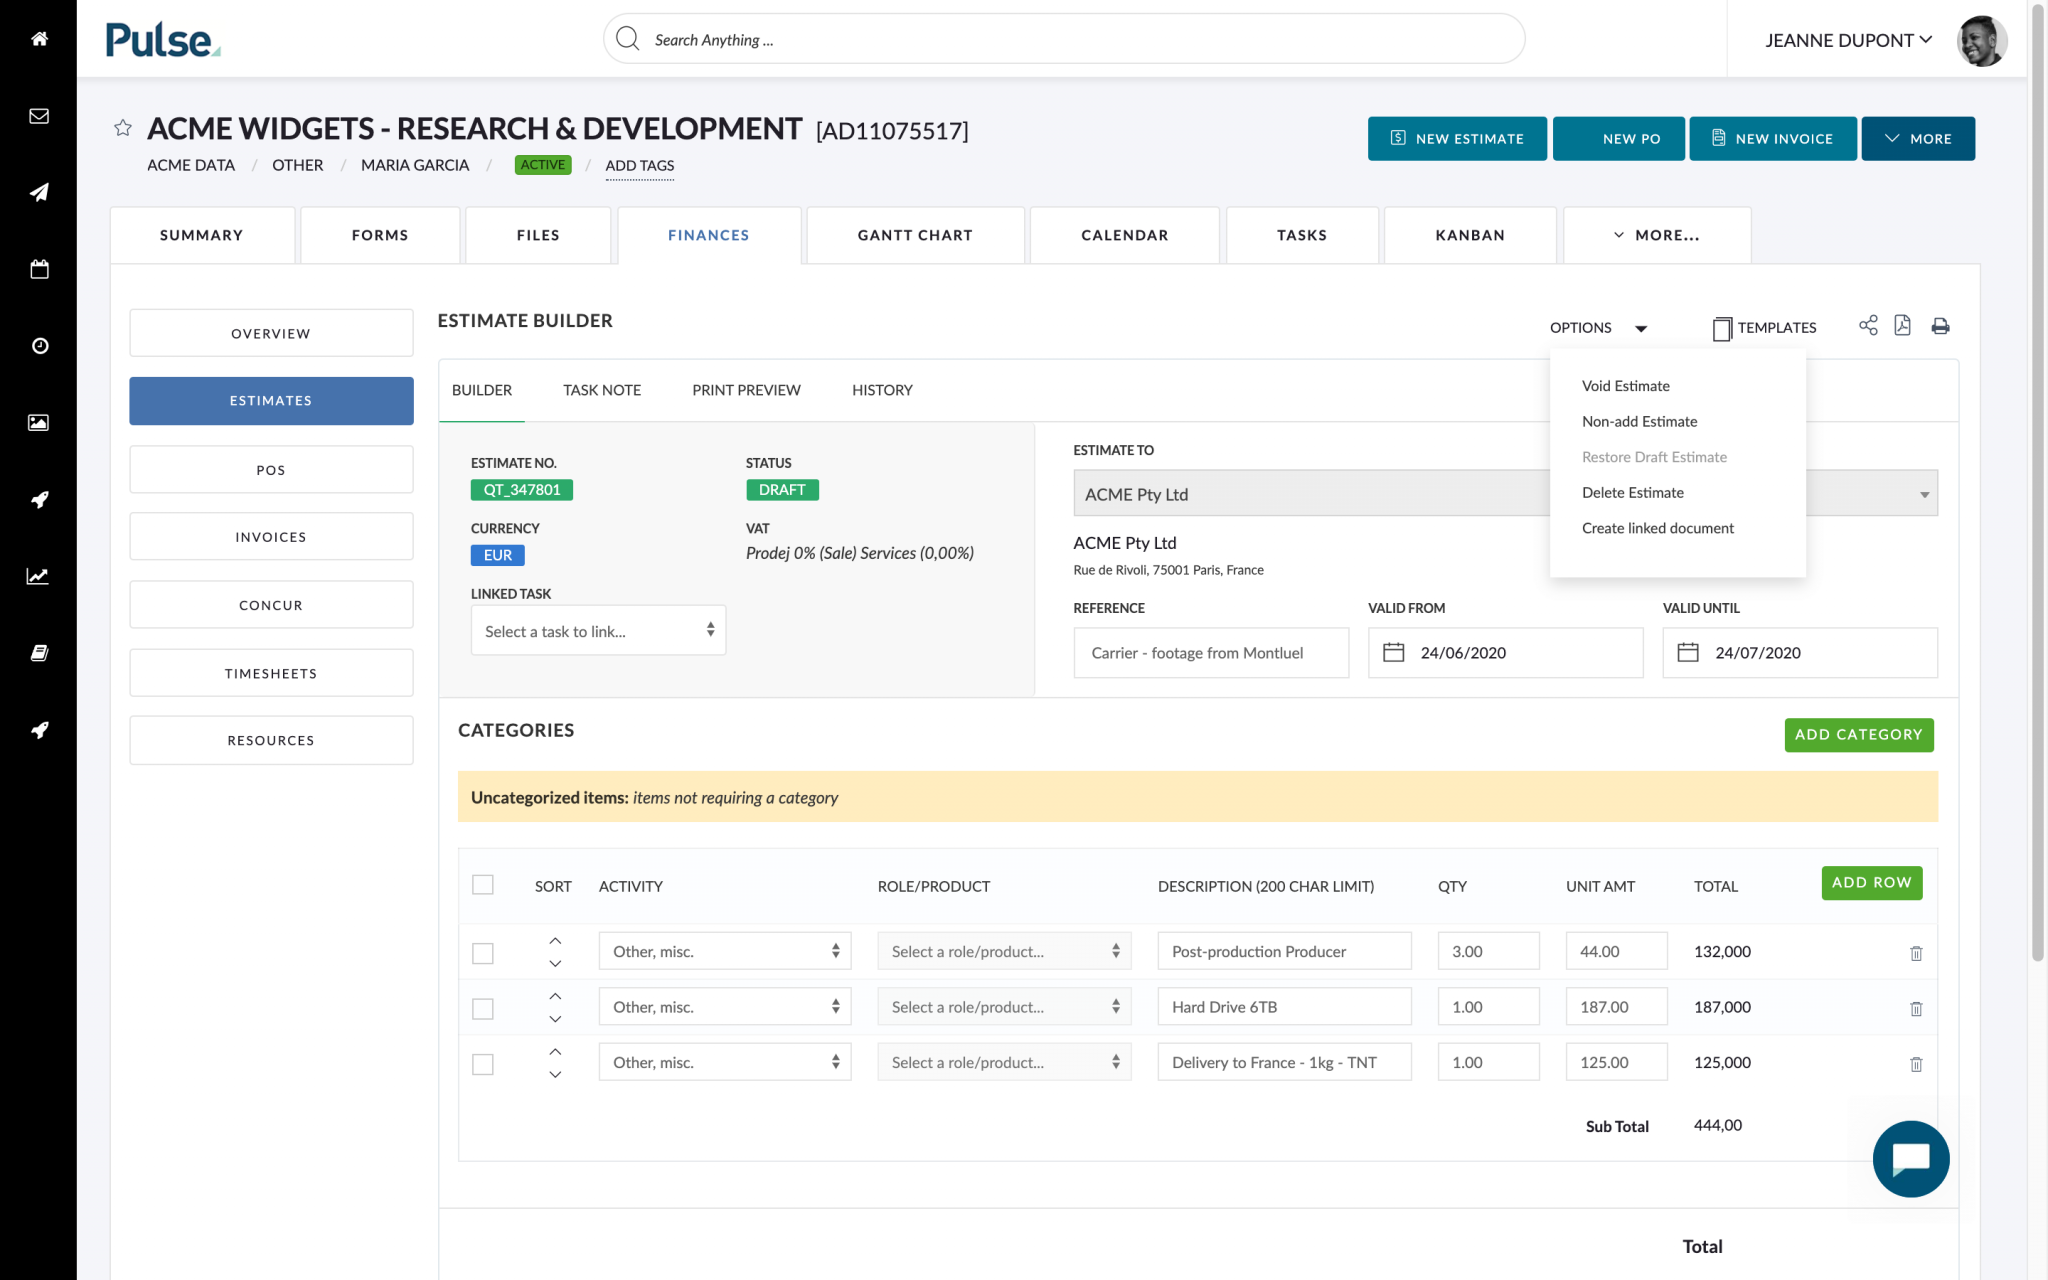Open the calendar icon in left sidebar
This screenshot has height=1280, width=2048.
pos(38,269)
